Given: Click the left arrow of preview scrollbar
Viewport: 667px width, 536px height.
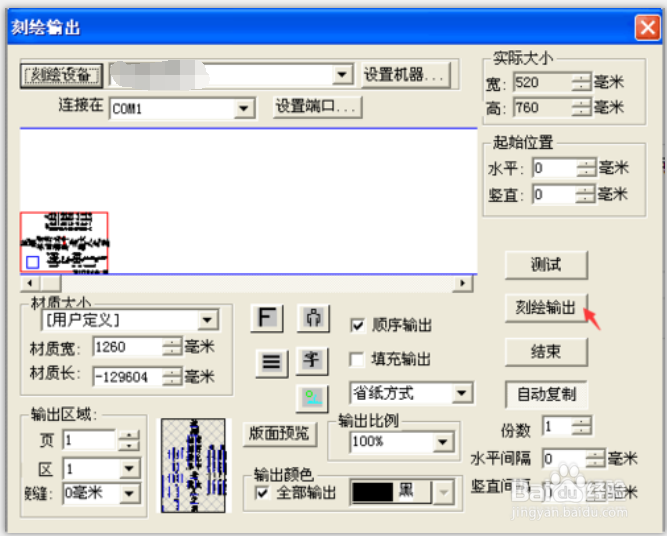Looking at the screenshot, I should (30, 283).
